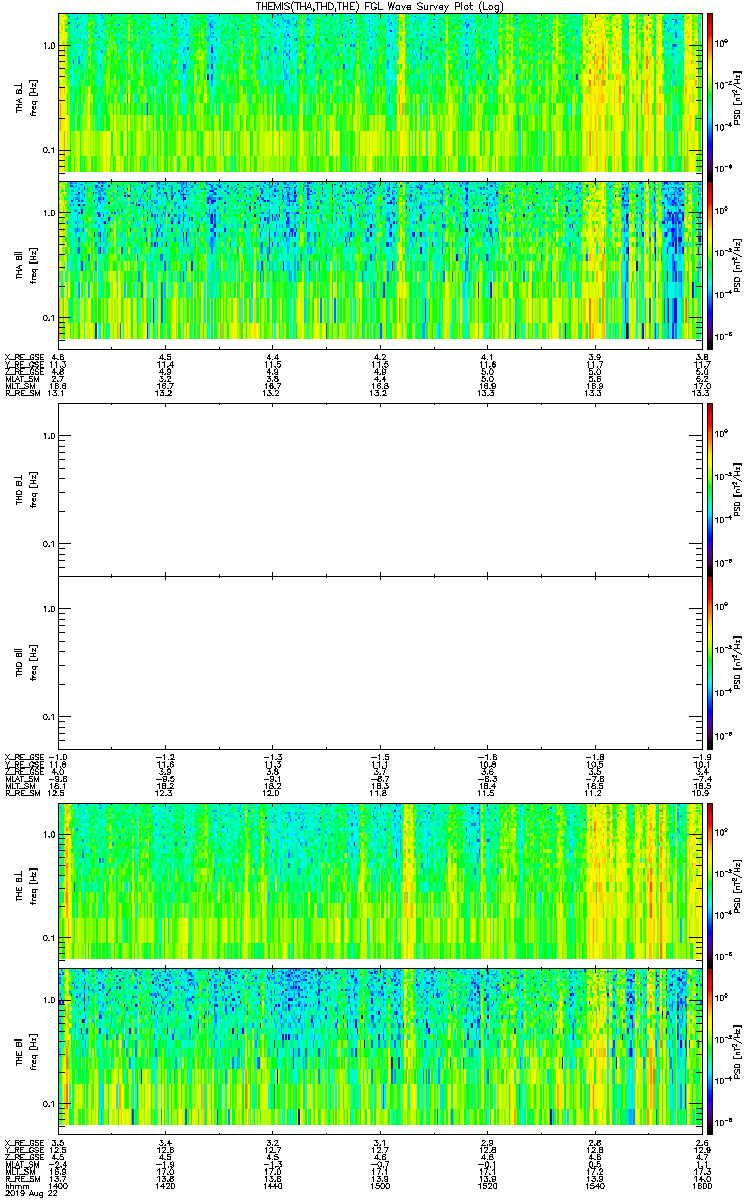Click the R_RE_SM row label below THA panels
Screen dimensions: 750x1200
click(23, 392)
